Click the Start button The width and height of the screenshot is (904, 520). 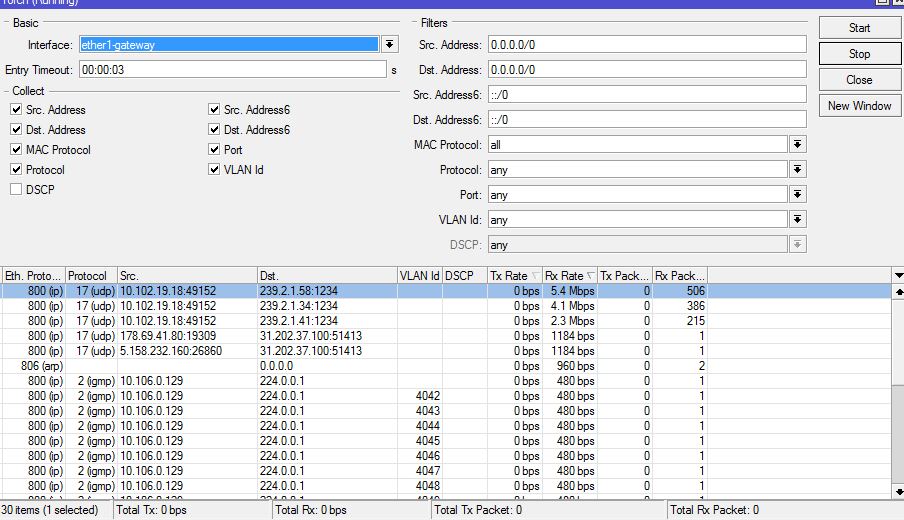[859, 28]
